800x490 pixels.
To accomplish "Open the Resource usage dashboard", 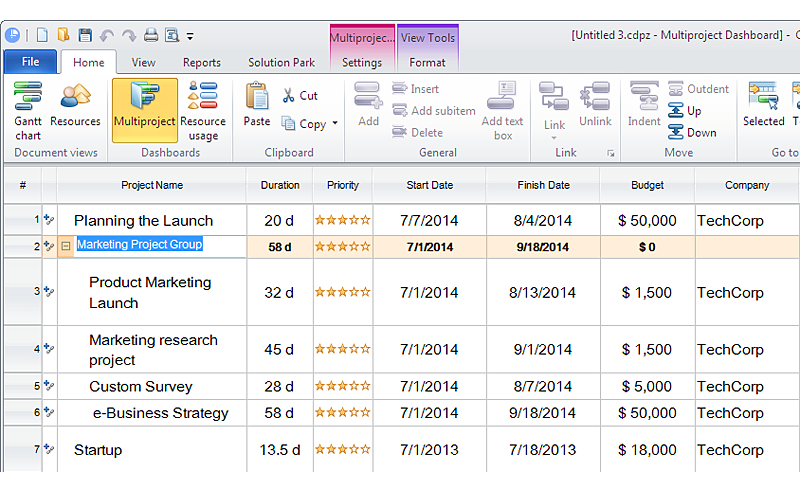I will (203, 110).
